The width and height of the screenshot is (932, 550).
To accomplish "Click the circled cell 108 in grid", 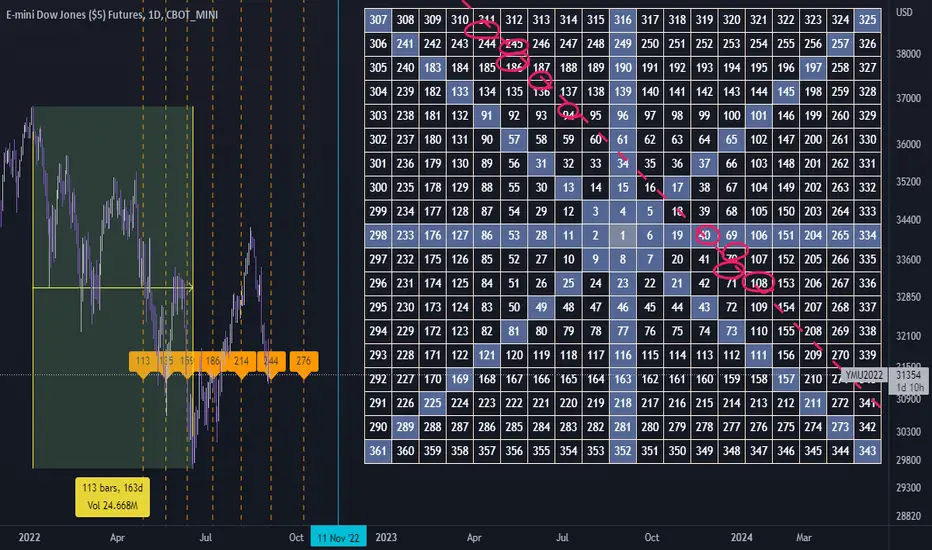I will click(x=758, y=284).
